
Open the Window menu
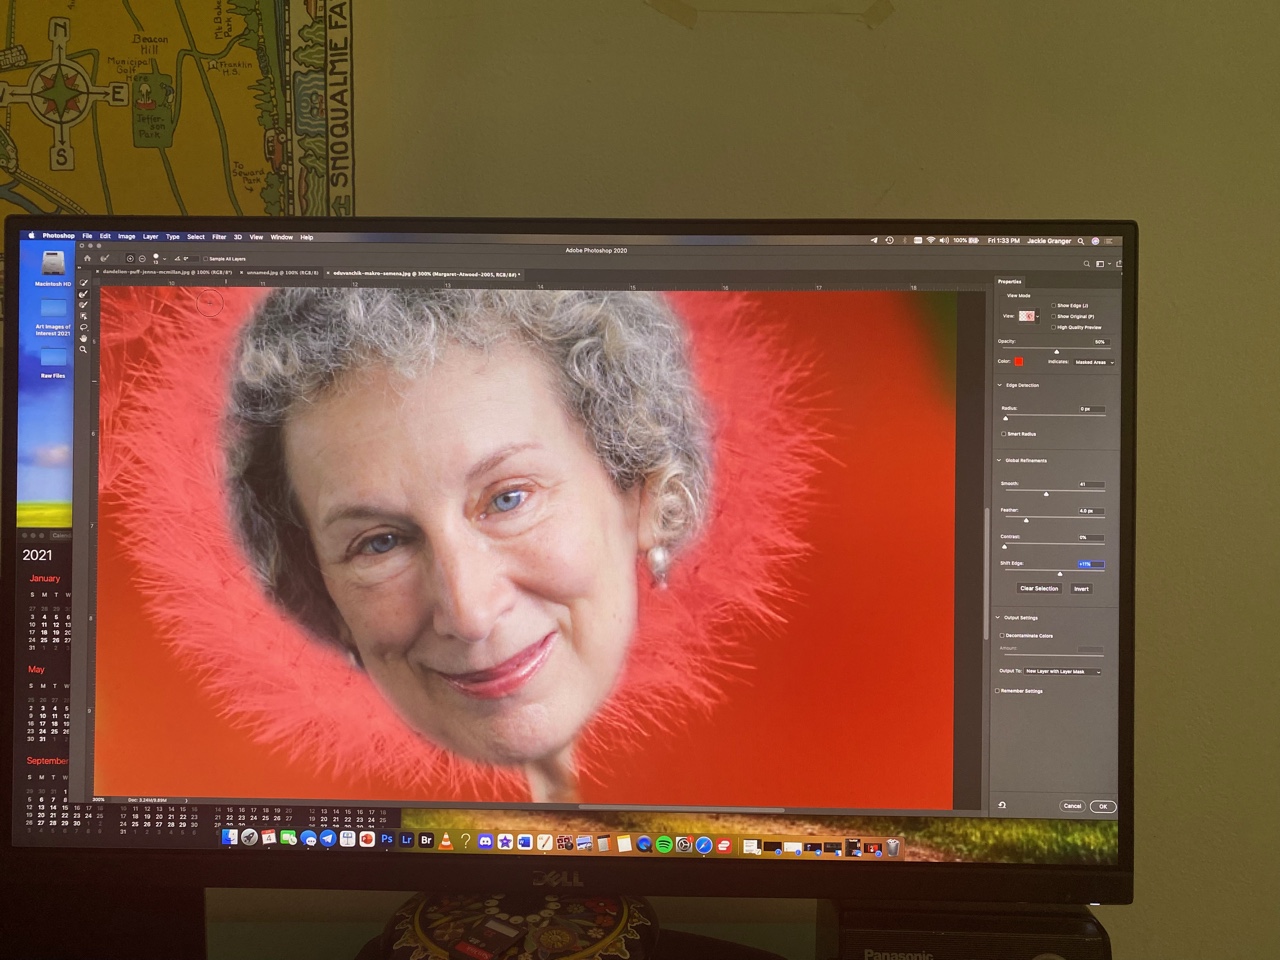pos(282,237)
